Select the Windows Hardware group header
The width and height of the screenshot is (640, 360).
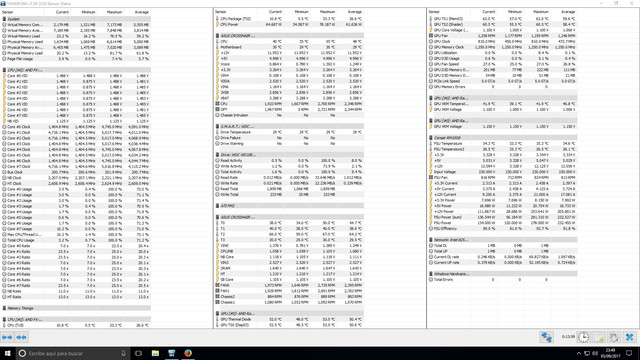(502, 274)
